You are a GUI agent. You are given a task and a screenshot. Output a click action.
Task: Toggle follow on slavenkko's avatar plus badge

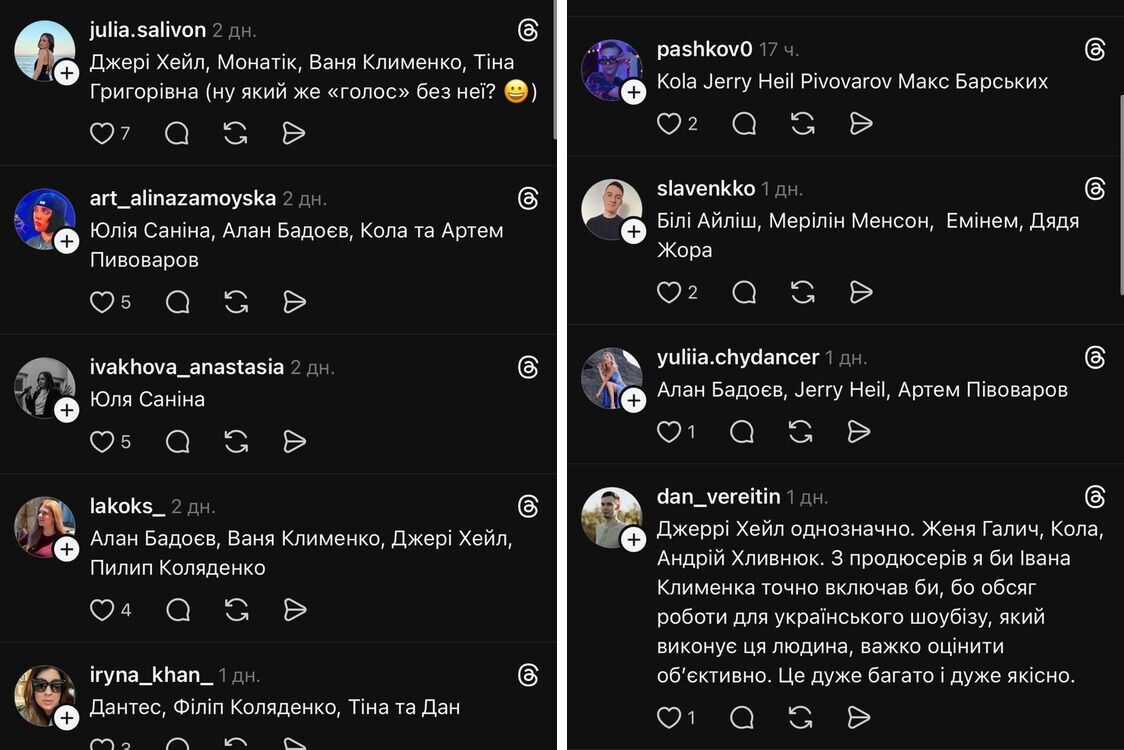[x=634, y=231]
